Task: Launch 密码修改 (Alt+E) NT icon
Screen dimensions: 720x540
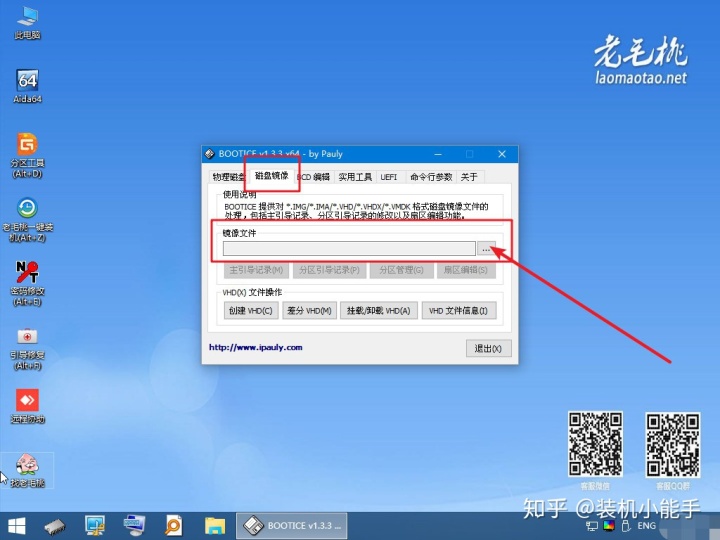Action: tap(28, 283)
